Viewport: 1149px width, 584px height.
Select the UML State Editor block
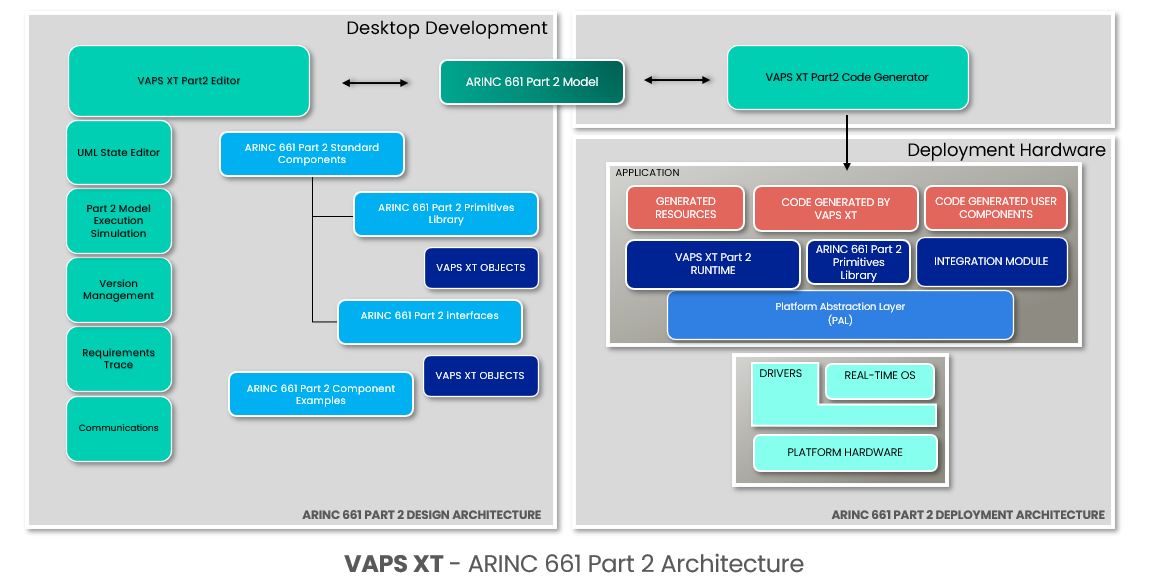point(118,152)
